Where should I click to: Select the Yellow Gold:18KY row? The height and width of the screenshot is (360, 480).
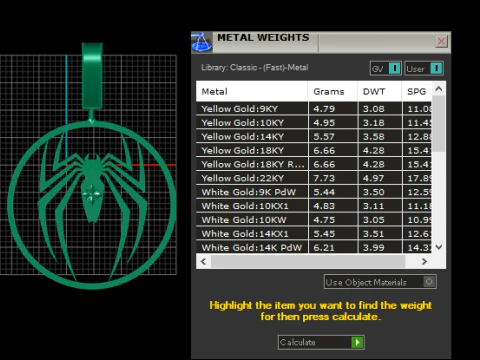click(x=314, y=151)
